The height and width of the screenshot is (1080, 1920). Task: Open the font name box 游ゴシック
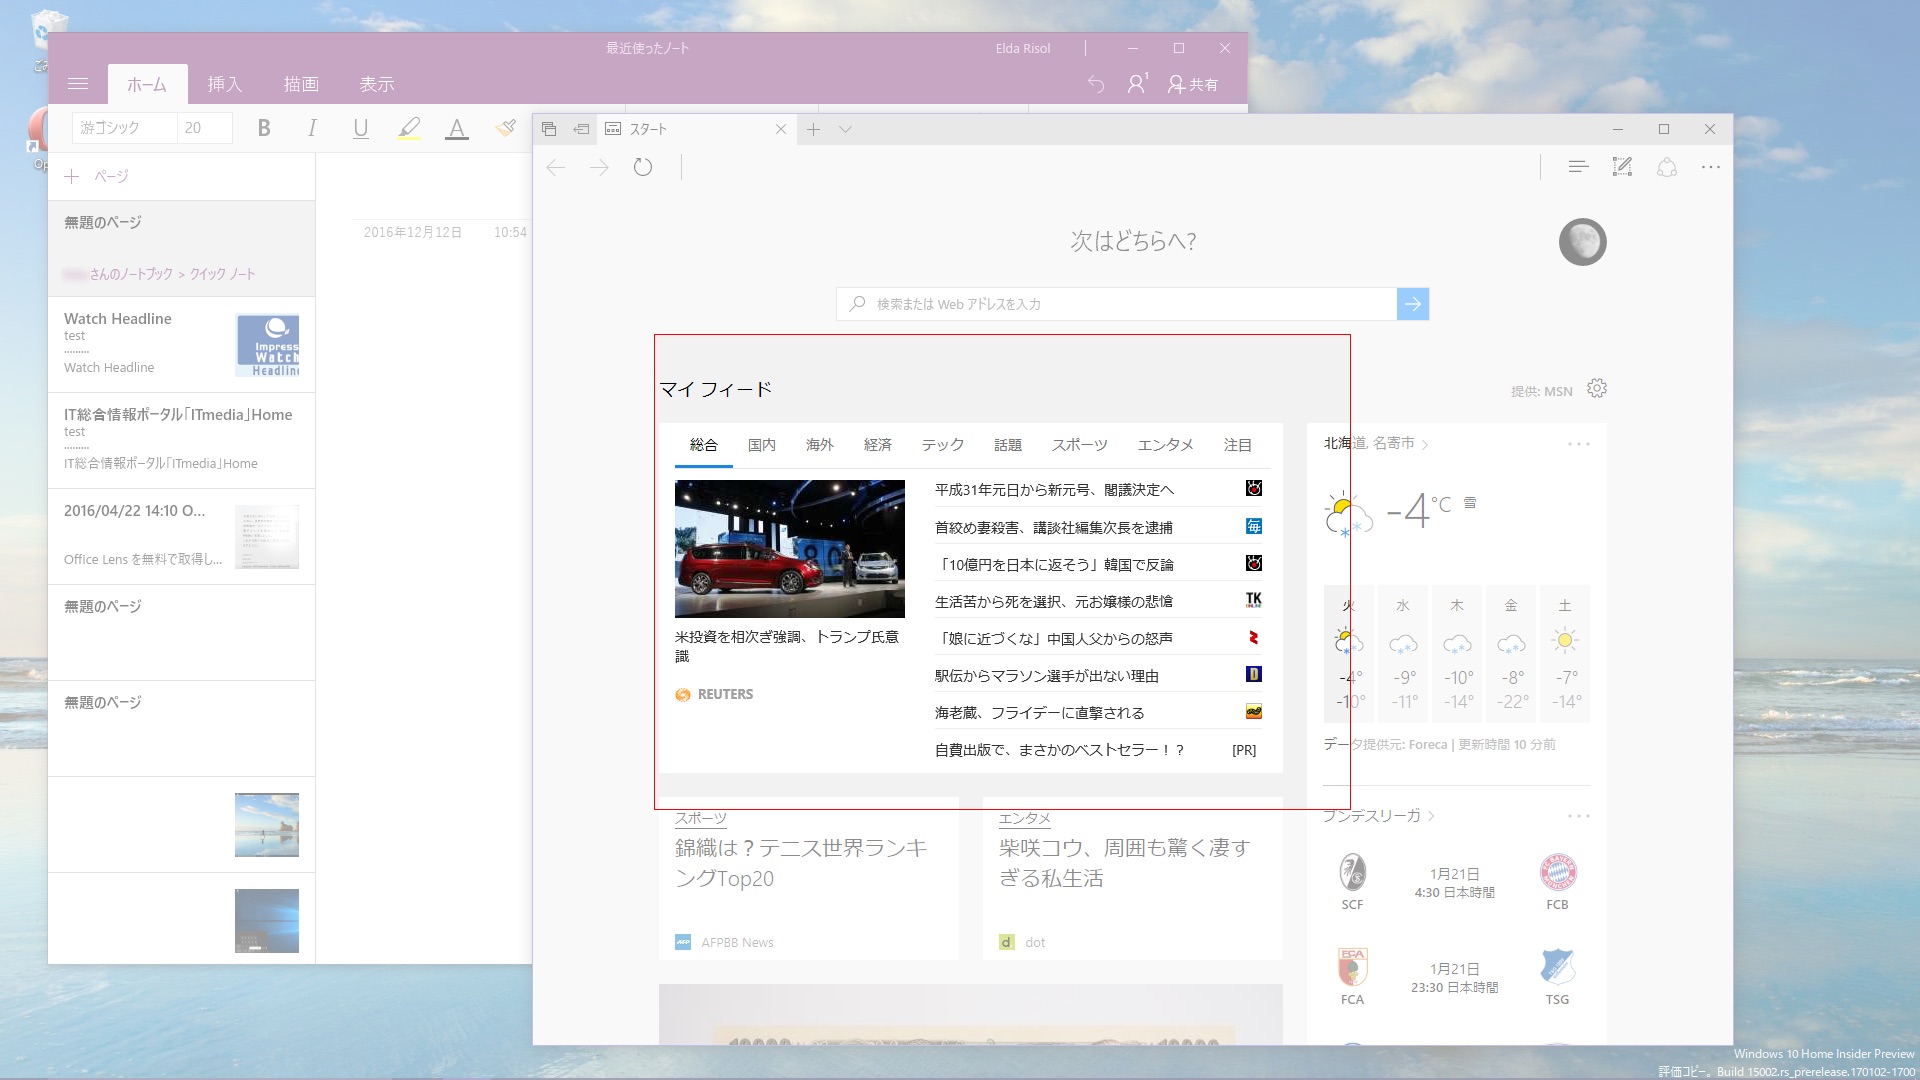point(124,128)
